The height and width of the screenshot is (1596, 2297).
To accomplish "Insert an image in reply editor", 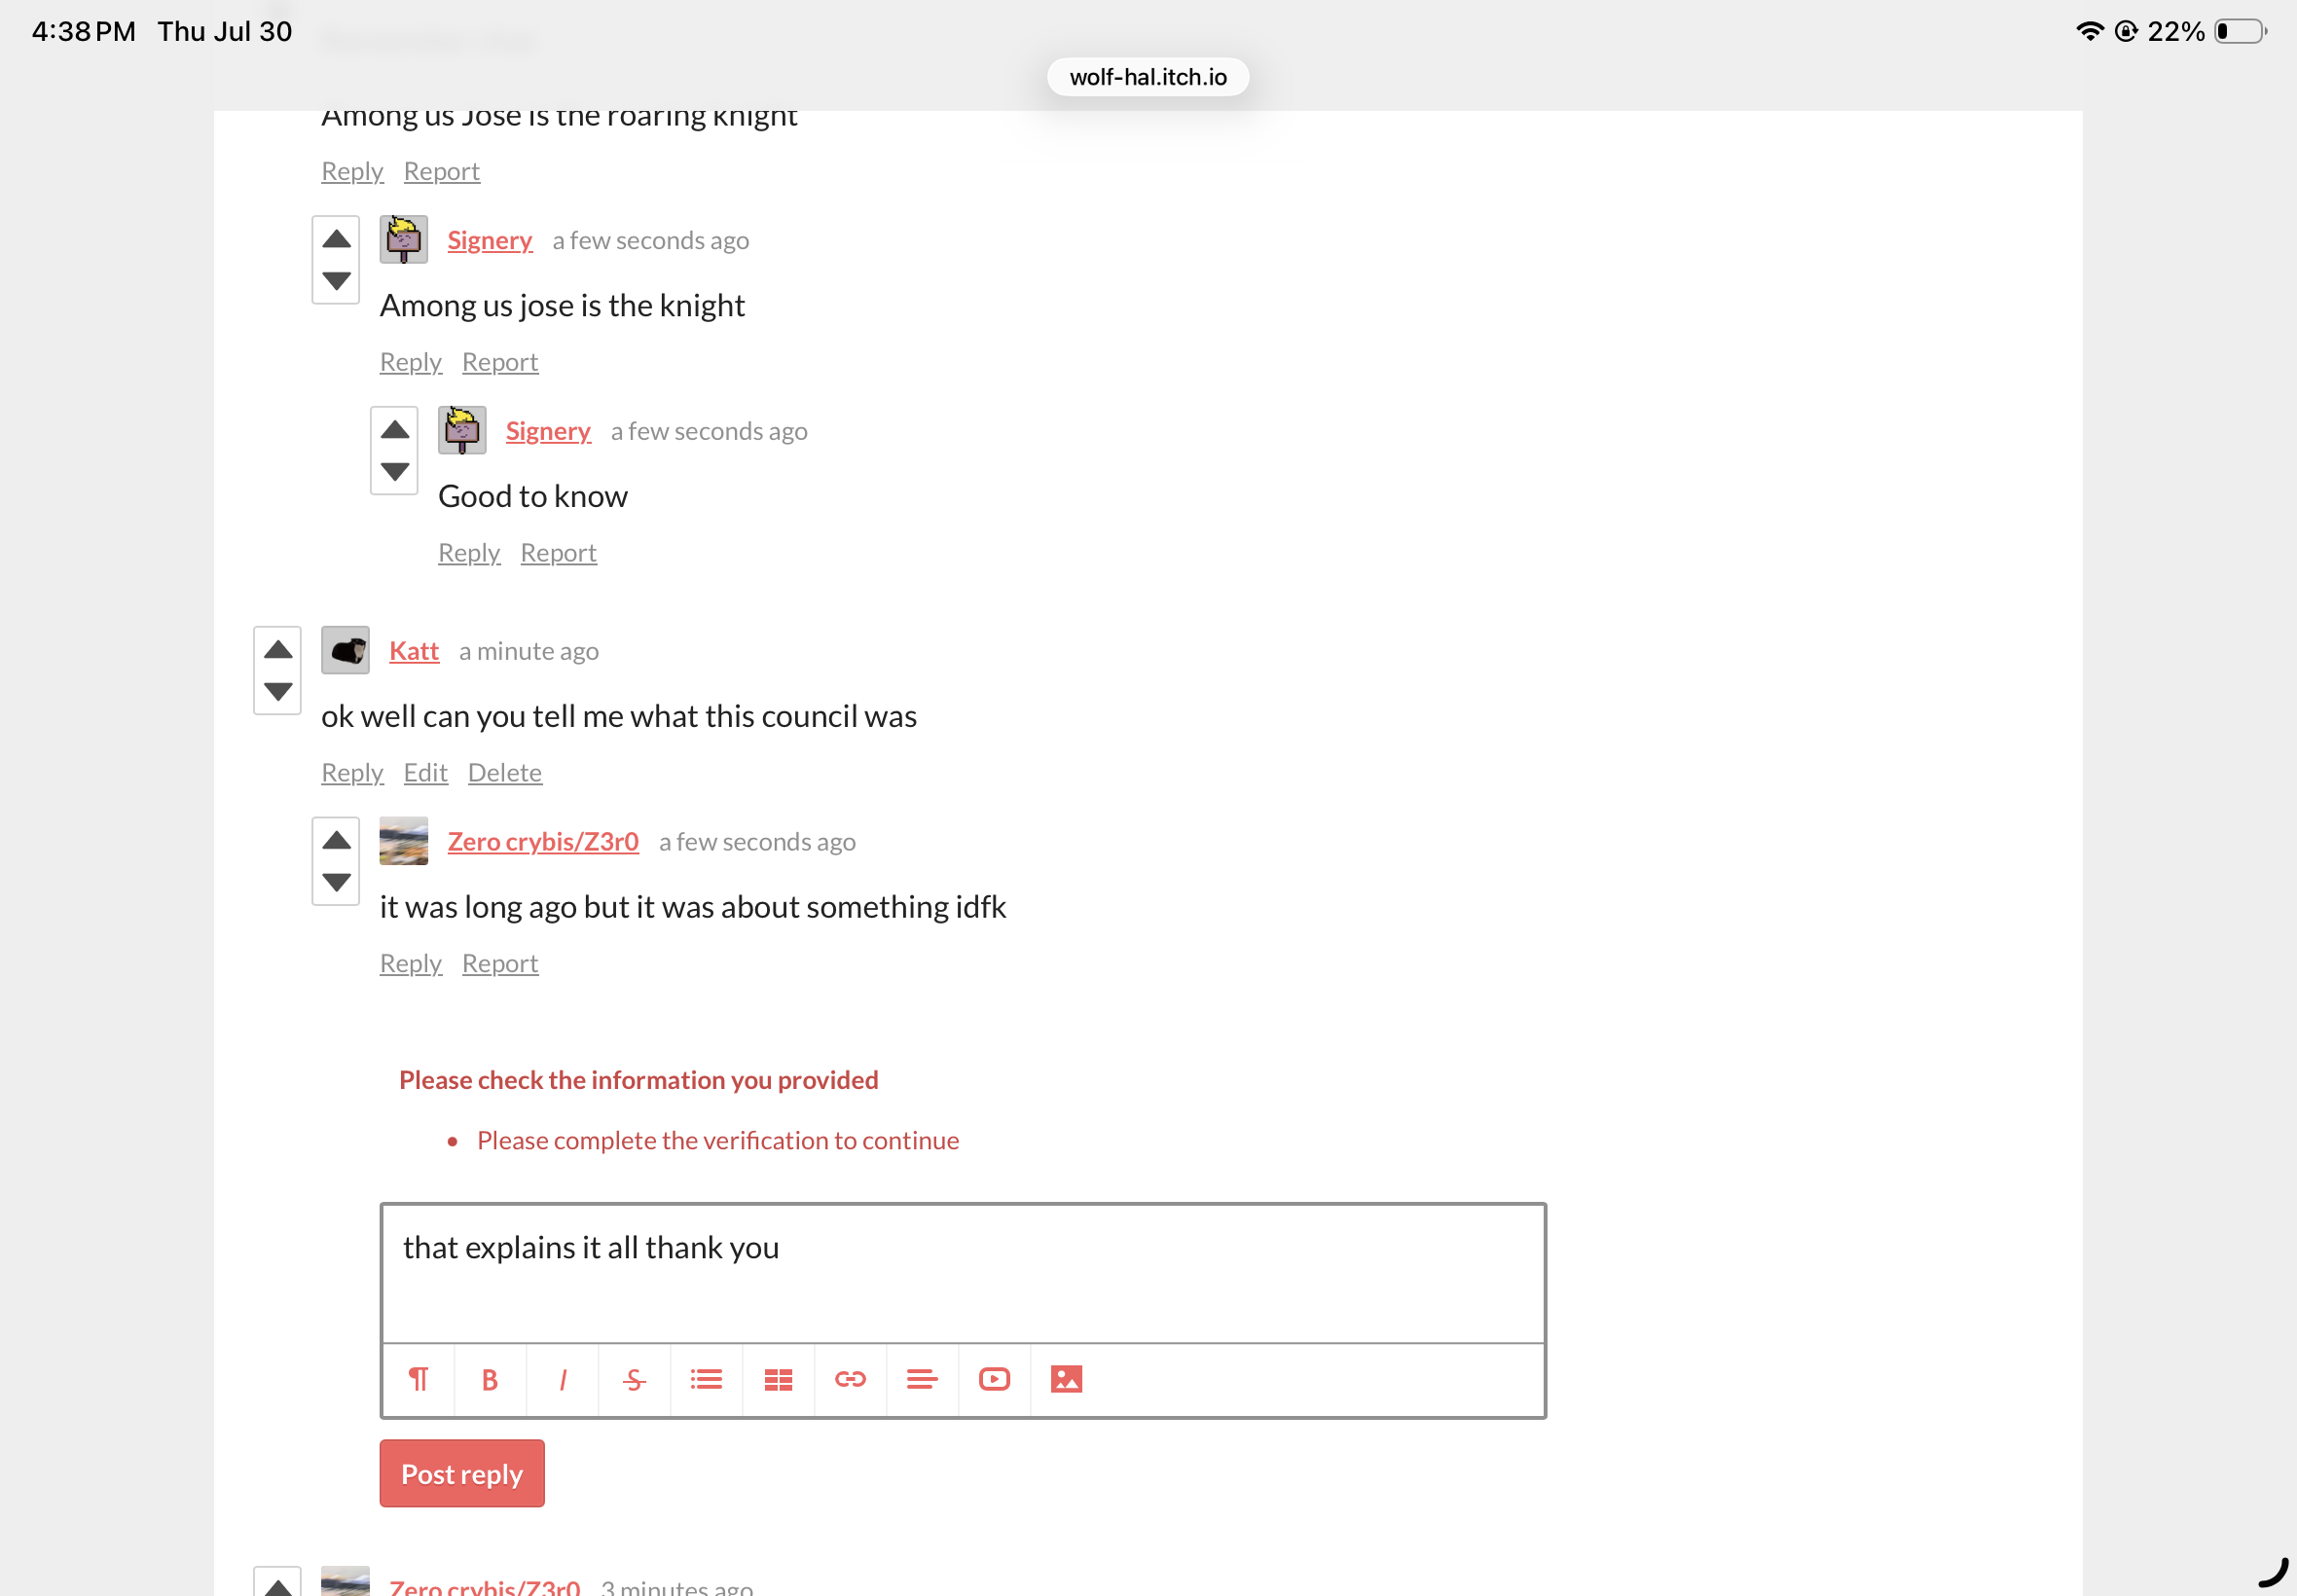I will click(x=1066, y=1380).
